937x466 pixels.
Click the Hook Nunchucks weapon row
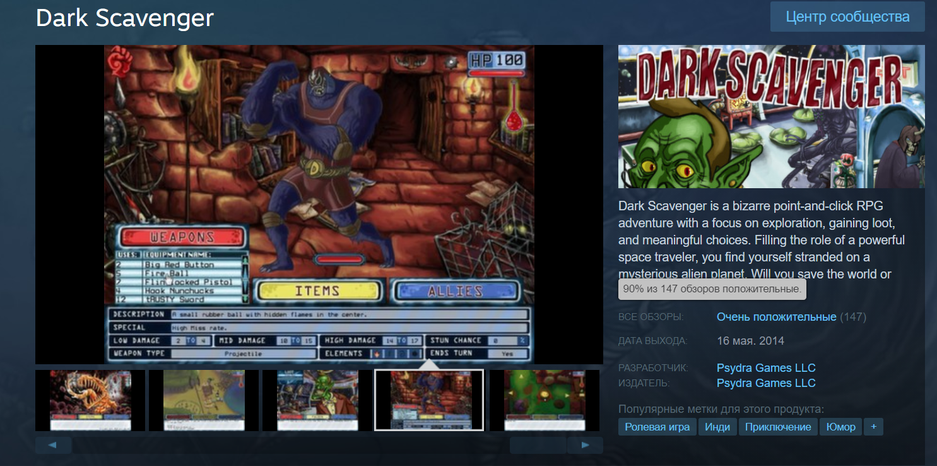pos(178,290)
